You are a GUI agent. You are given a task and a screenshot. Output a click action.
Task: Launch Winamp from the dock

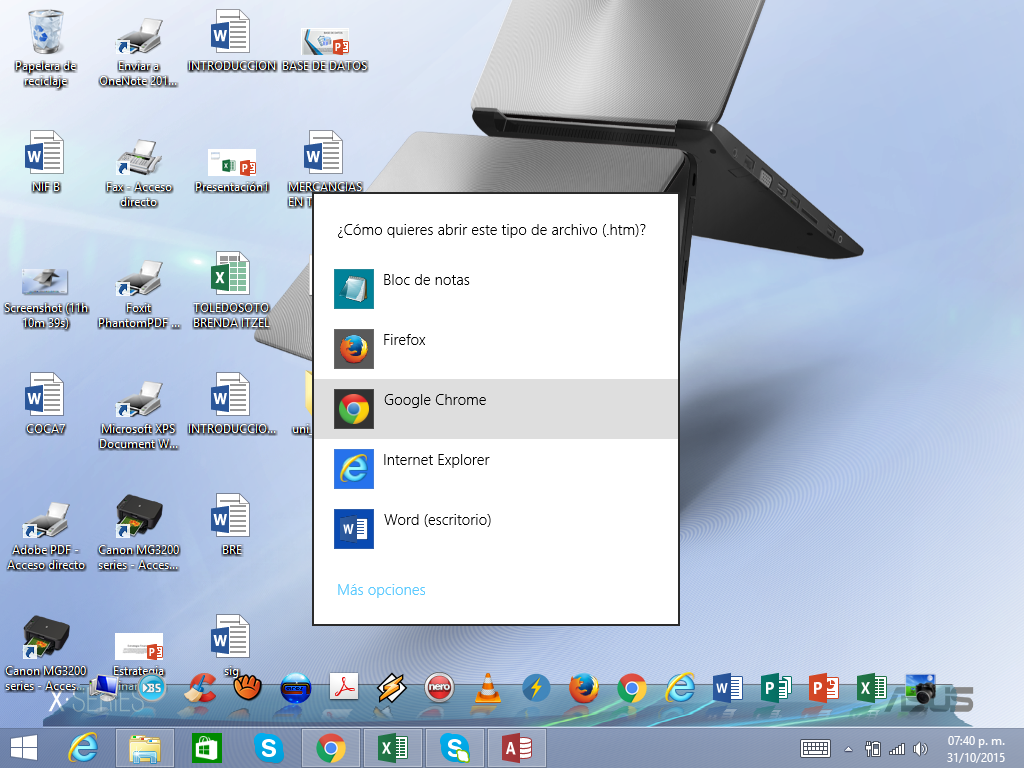pyautogui.click(x=391, y=688)
